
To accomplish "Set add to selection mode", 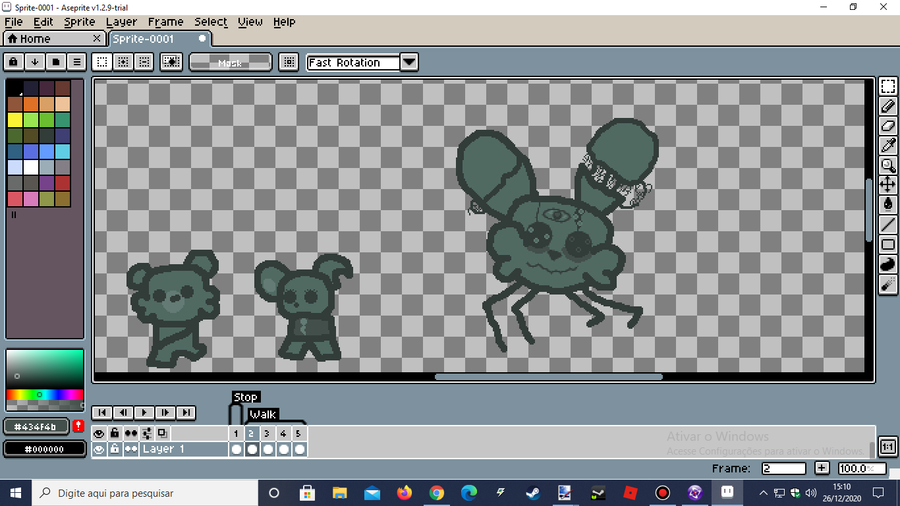I will coord(123,62).
